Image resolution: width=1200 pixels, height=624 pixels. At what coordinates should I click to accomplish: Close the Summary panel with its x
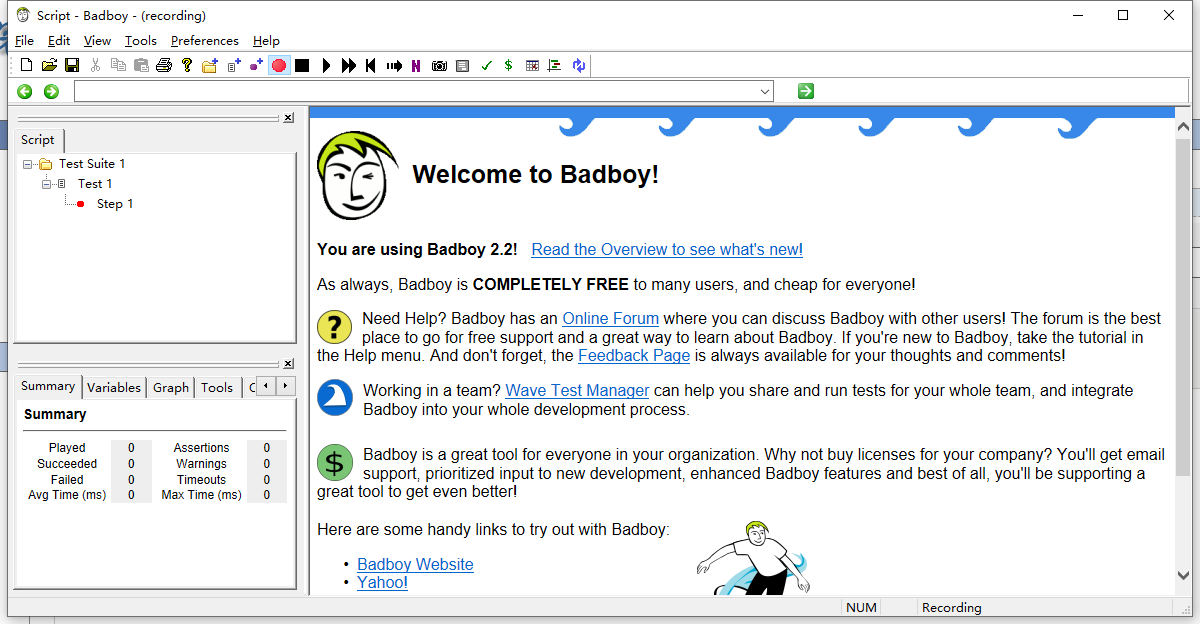point(288,364)
